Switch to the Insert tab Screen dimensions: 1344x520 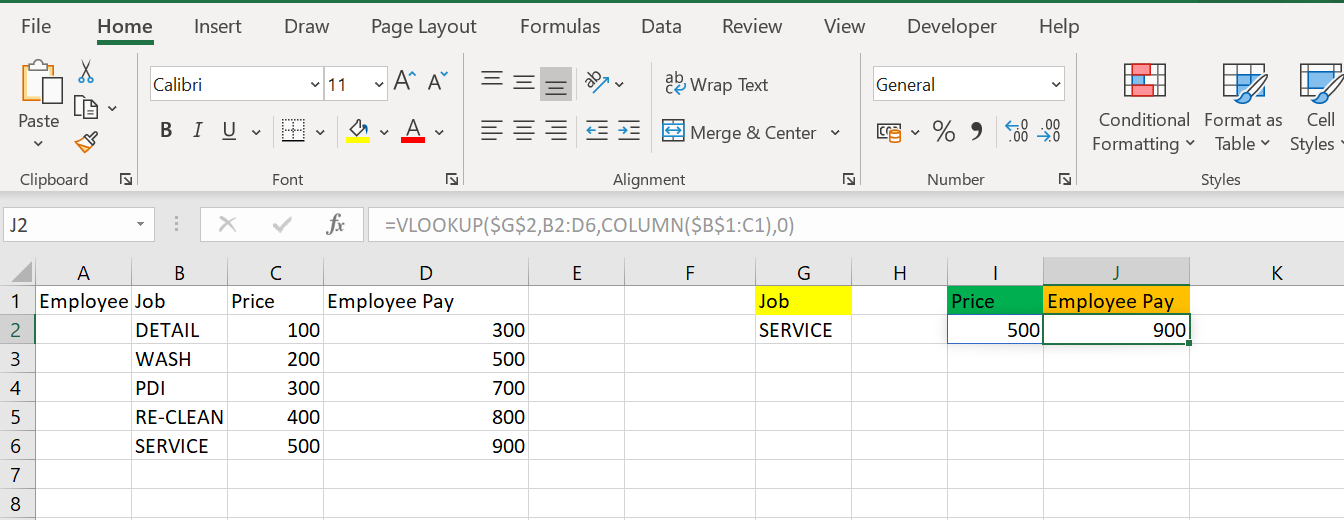point(218,27)
